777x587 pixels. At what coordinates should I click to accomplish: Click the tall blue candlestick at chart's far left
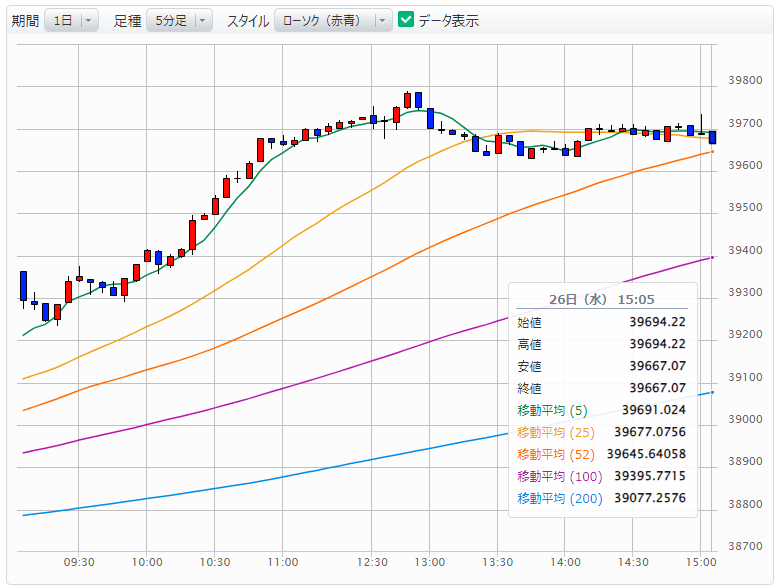click(x=23, y=285)
